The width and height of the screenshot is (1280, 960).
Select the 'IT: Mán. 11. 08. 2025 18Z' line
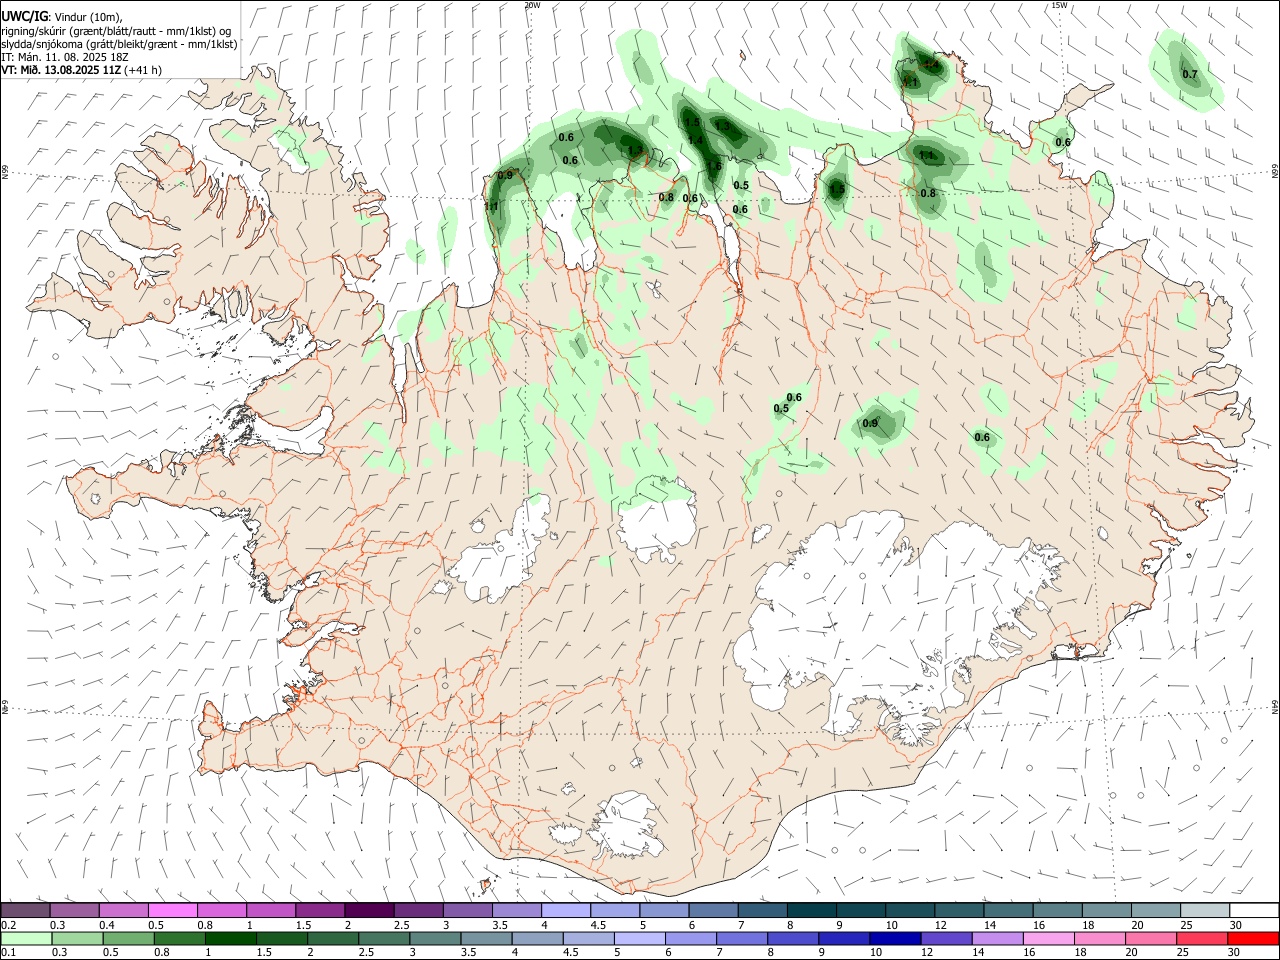[65, 57]
